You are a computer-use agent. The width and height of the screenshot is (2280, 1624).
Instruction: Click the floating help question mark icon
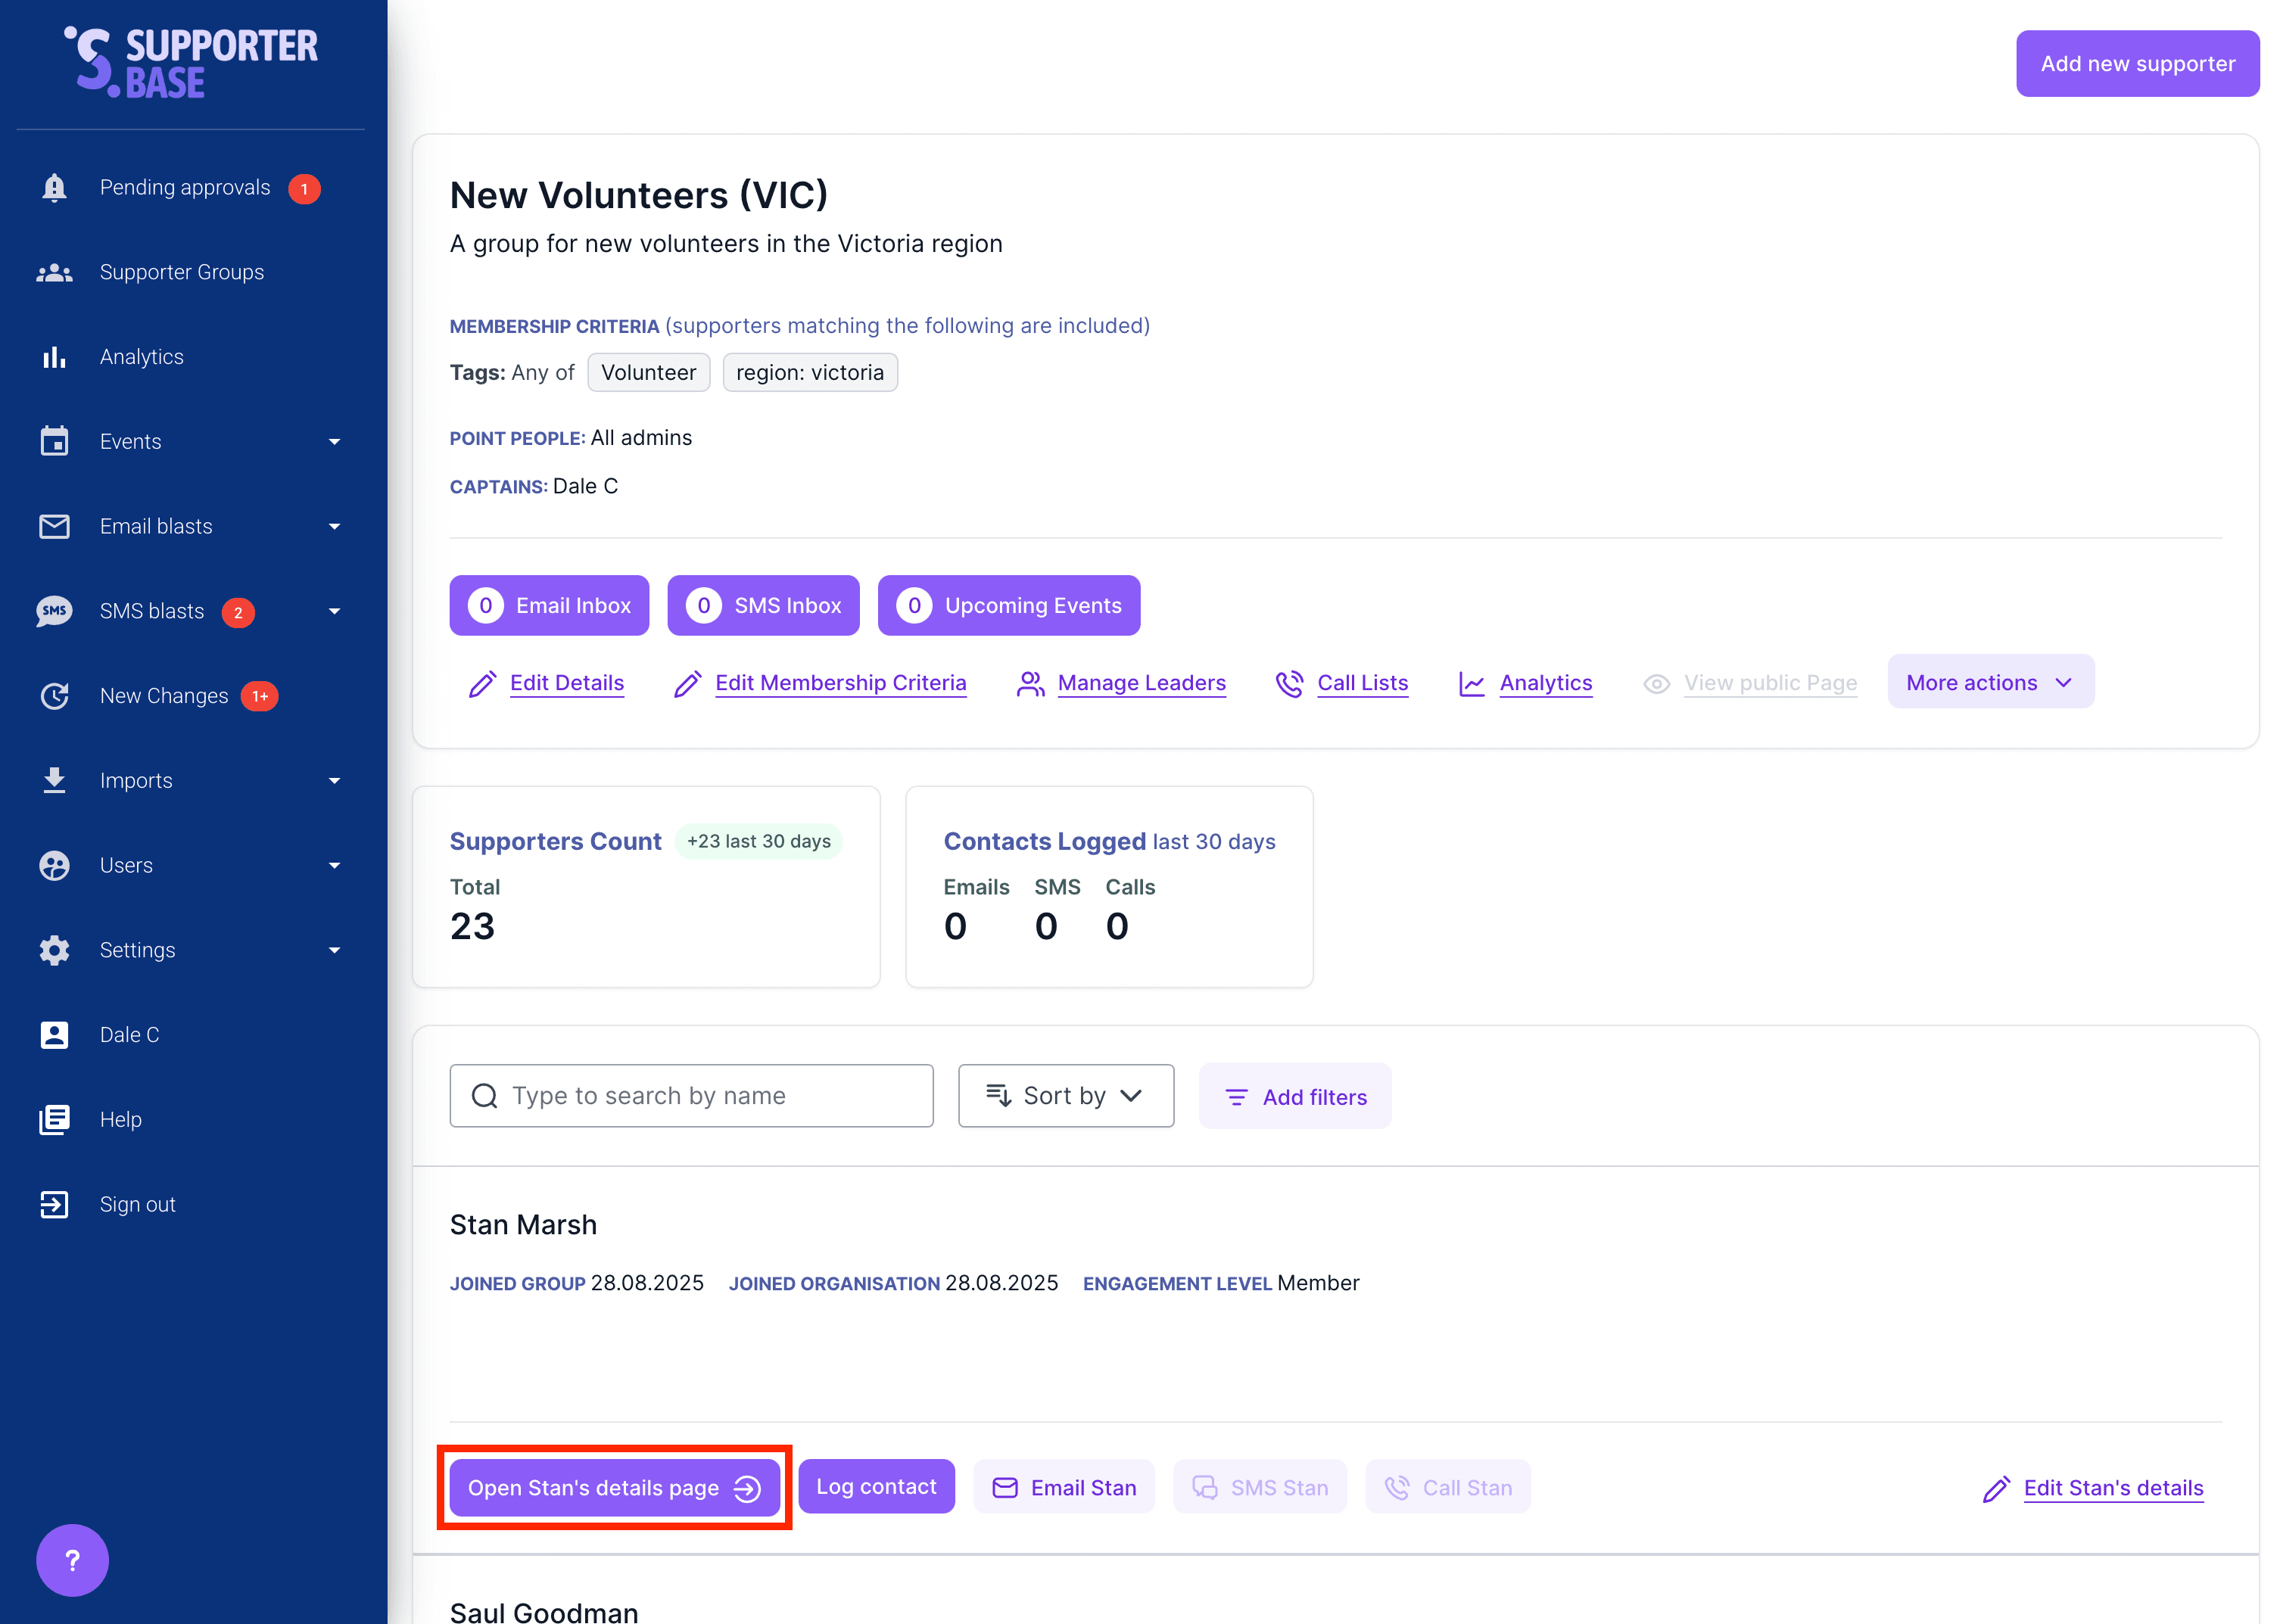point(71,1559)
